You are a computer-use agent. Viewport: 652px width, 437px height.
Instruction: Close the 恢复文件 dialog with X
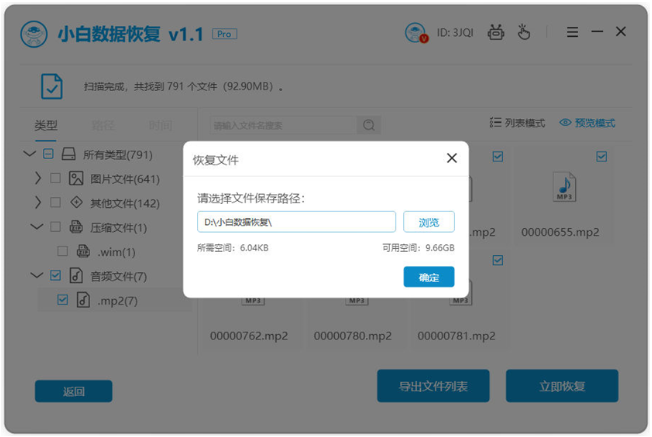(x=452, y=158)
